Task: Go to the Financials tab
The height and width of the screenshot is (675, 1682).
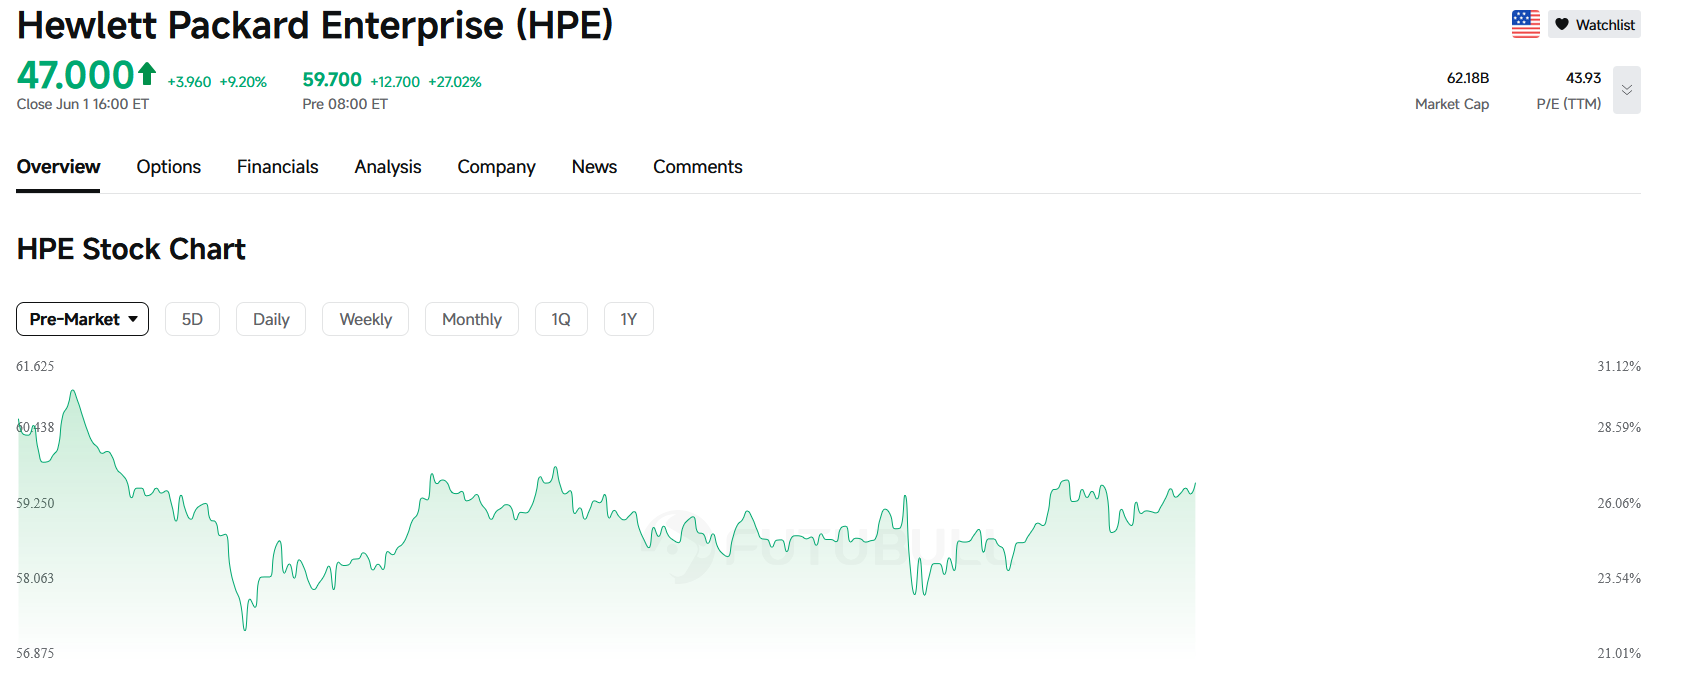Action: pos(278,167)
